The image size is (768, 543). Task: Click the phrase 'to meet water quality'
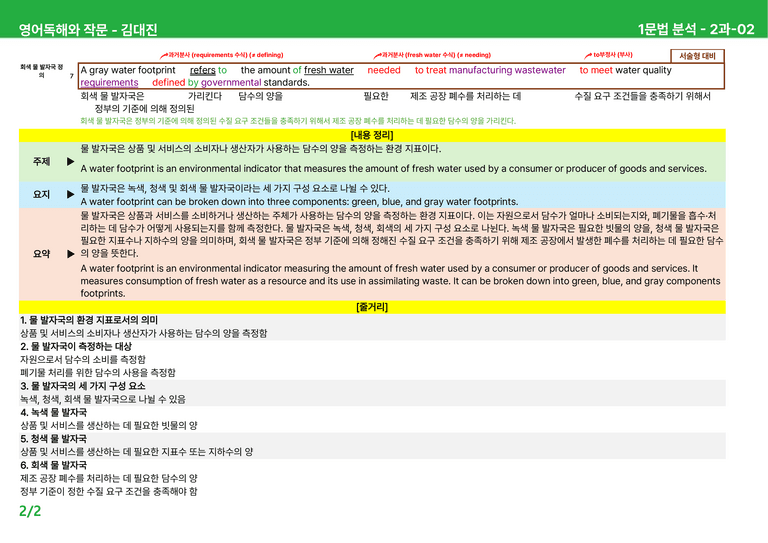click(625, 70)
